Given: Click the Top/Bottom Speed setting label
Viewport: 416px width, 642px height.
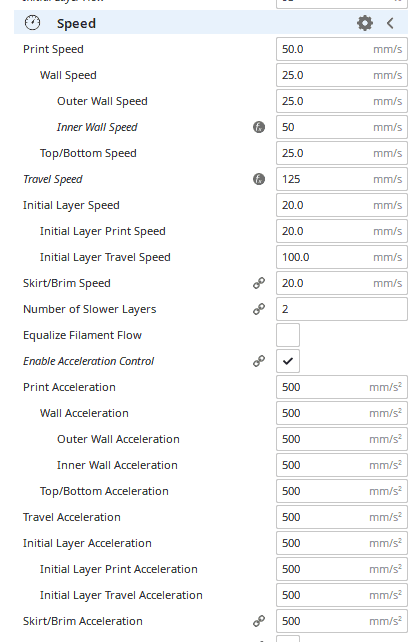Looking at the screenshot, I should 88,153.
